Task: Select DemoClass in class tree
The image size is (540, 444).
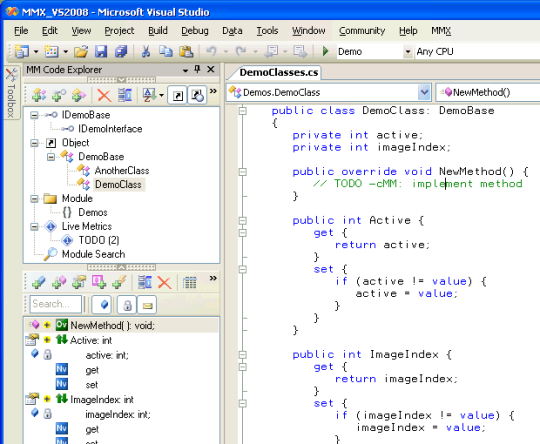Action: tap(118, 185)
